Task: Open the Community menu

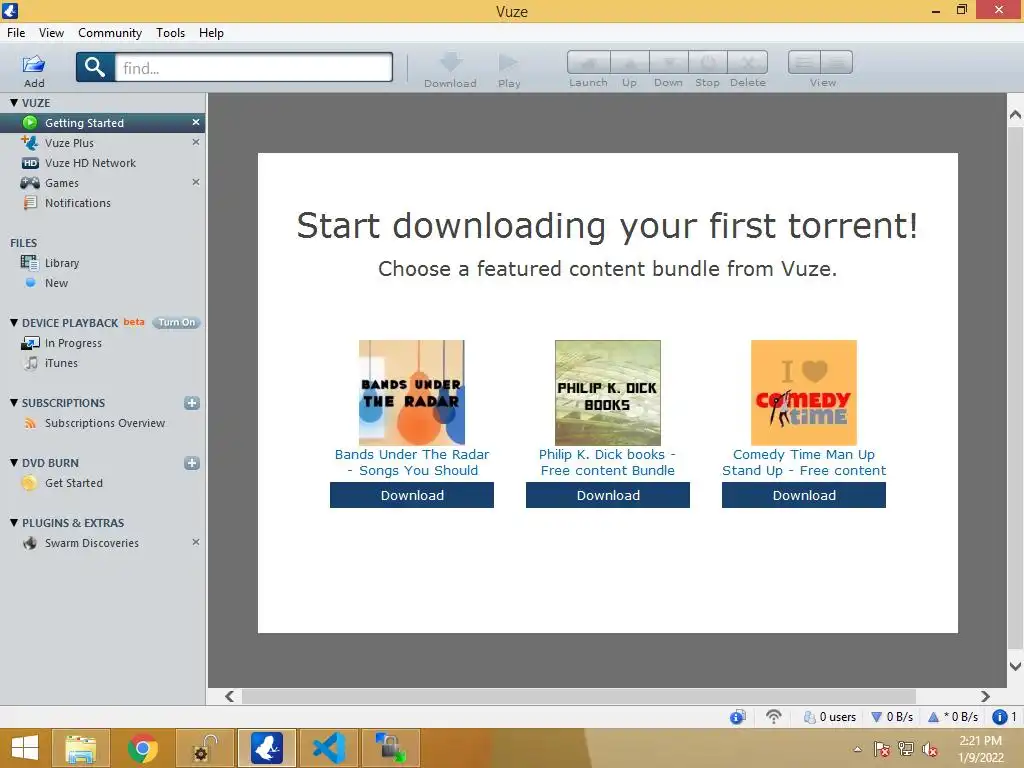Action: [110, 33]
